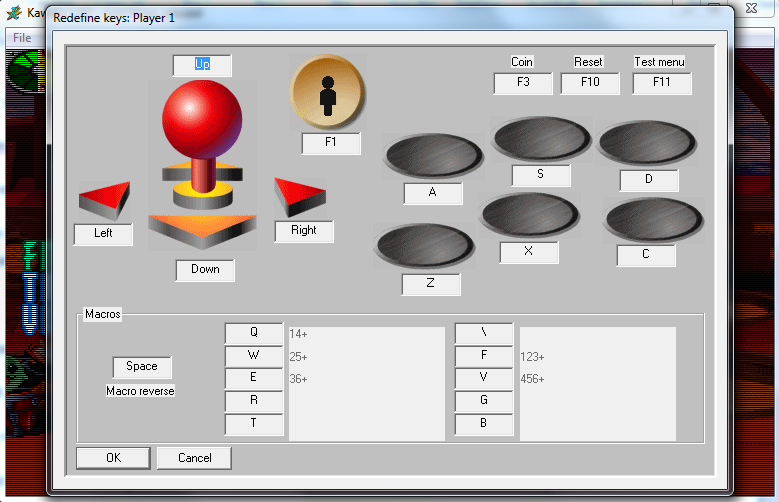The image size is (779, 502).
Task: Select the highlighted Up key field
Action: tap(202, 65)
